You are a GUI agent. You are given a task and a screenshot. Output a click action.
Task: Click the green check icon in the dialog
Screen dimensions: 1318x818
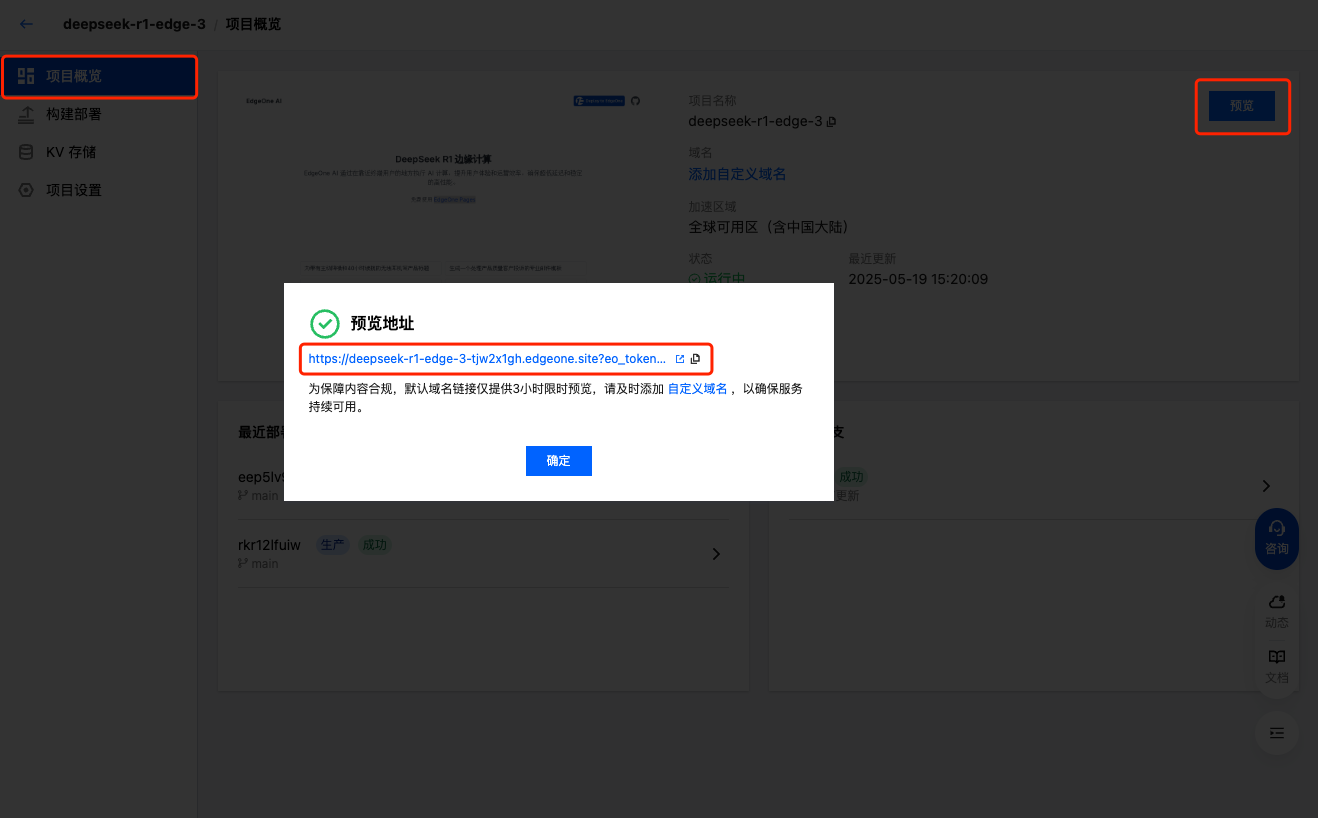[325, 324]
